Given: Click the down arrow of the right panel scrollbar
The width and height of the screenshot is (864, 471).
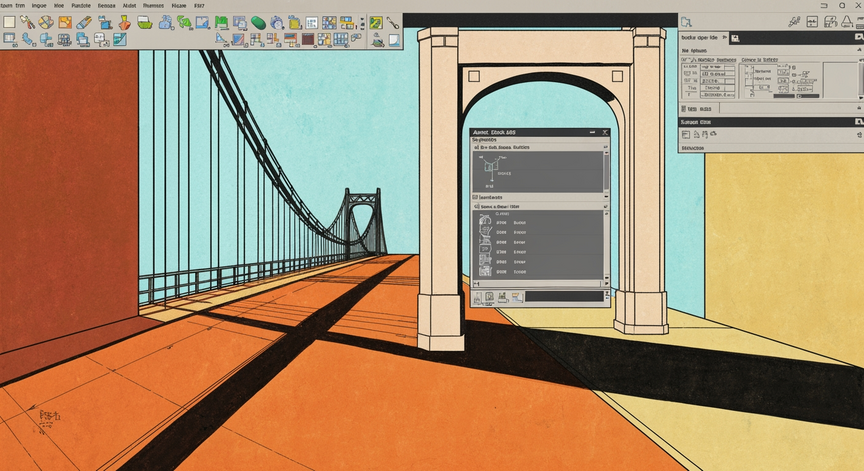Looking at the screenshot, I should (x=860, y=98).
